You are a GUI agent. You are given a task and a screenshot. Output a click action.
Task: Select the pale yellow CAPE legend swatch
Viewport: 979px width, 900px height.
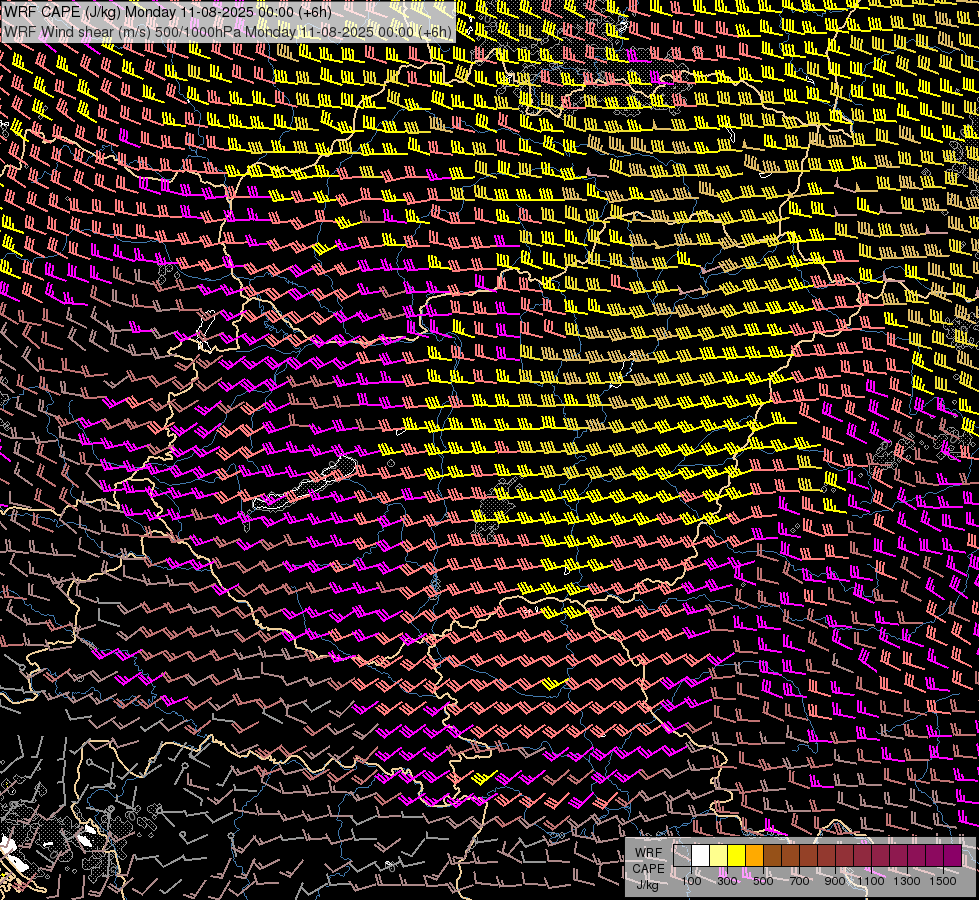pyautogui.click(x=719, y=856)
